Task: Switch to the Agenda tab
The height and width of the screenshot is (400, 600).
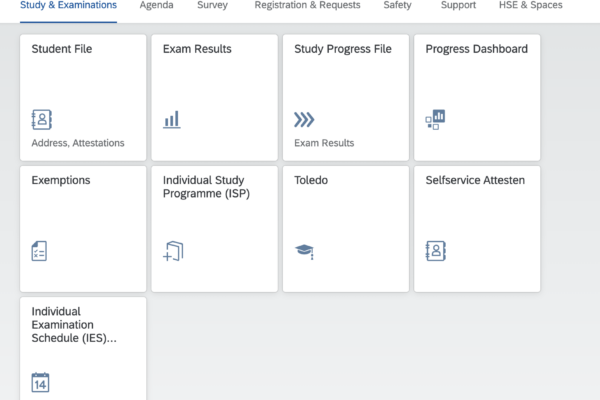Action: (x=157, y=5)
